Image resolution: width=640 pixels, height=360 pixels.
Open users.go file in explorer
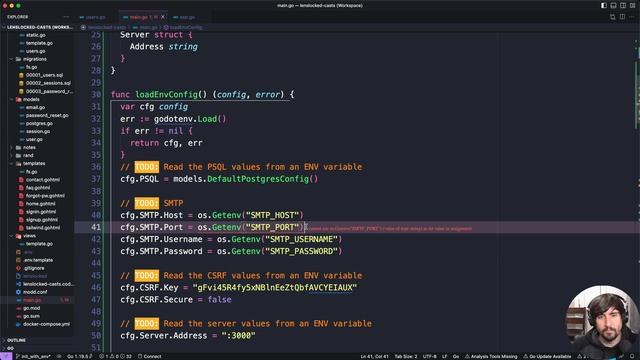(36, 51)
